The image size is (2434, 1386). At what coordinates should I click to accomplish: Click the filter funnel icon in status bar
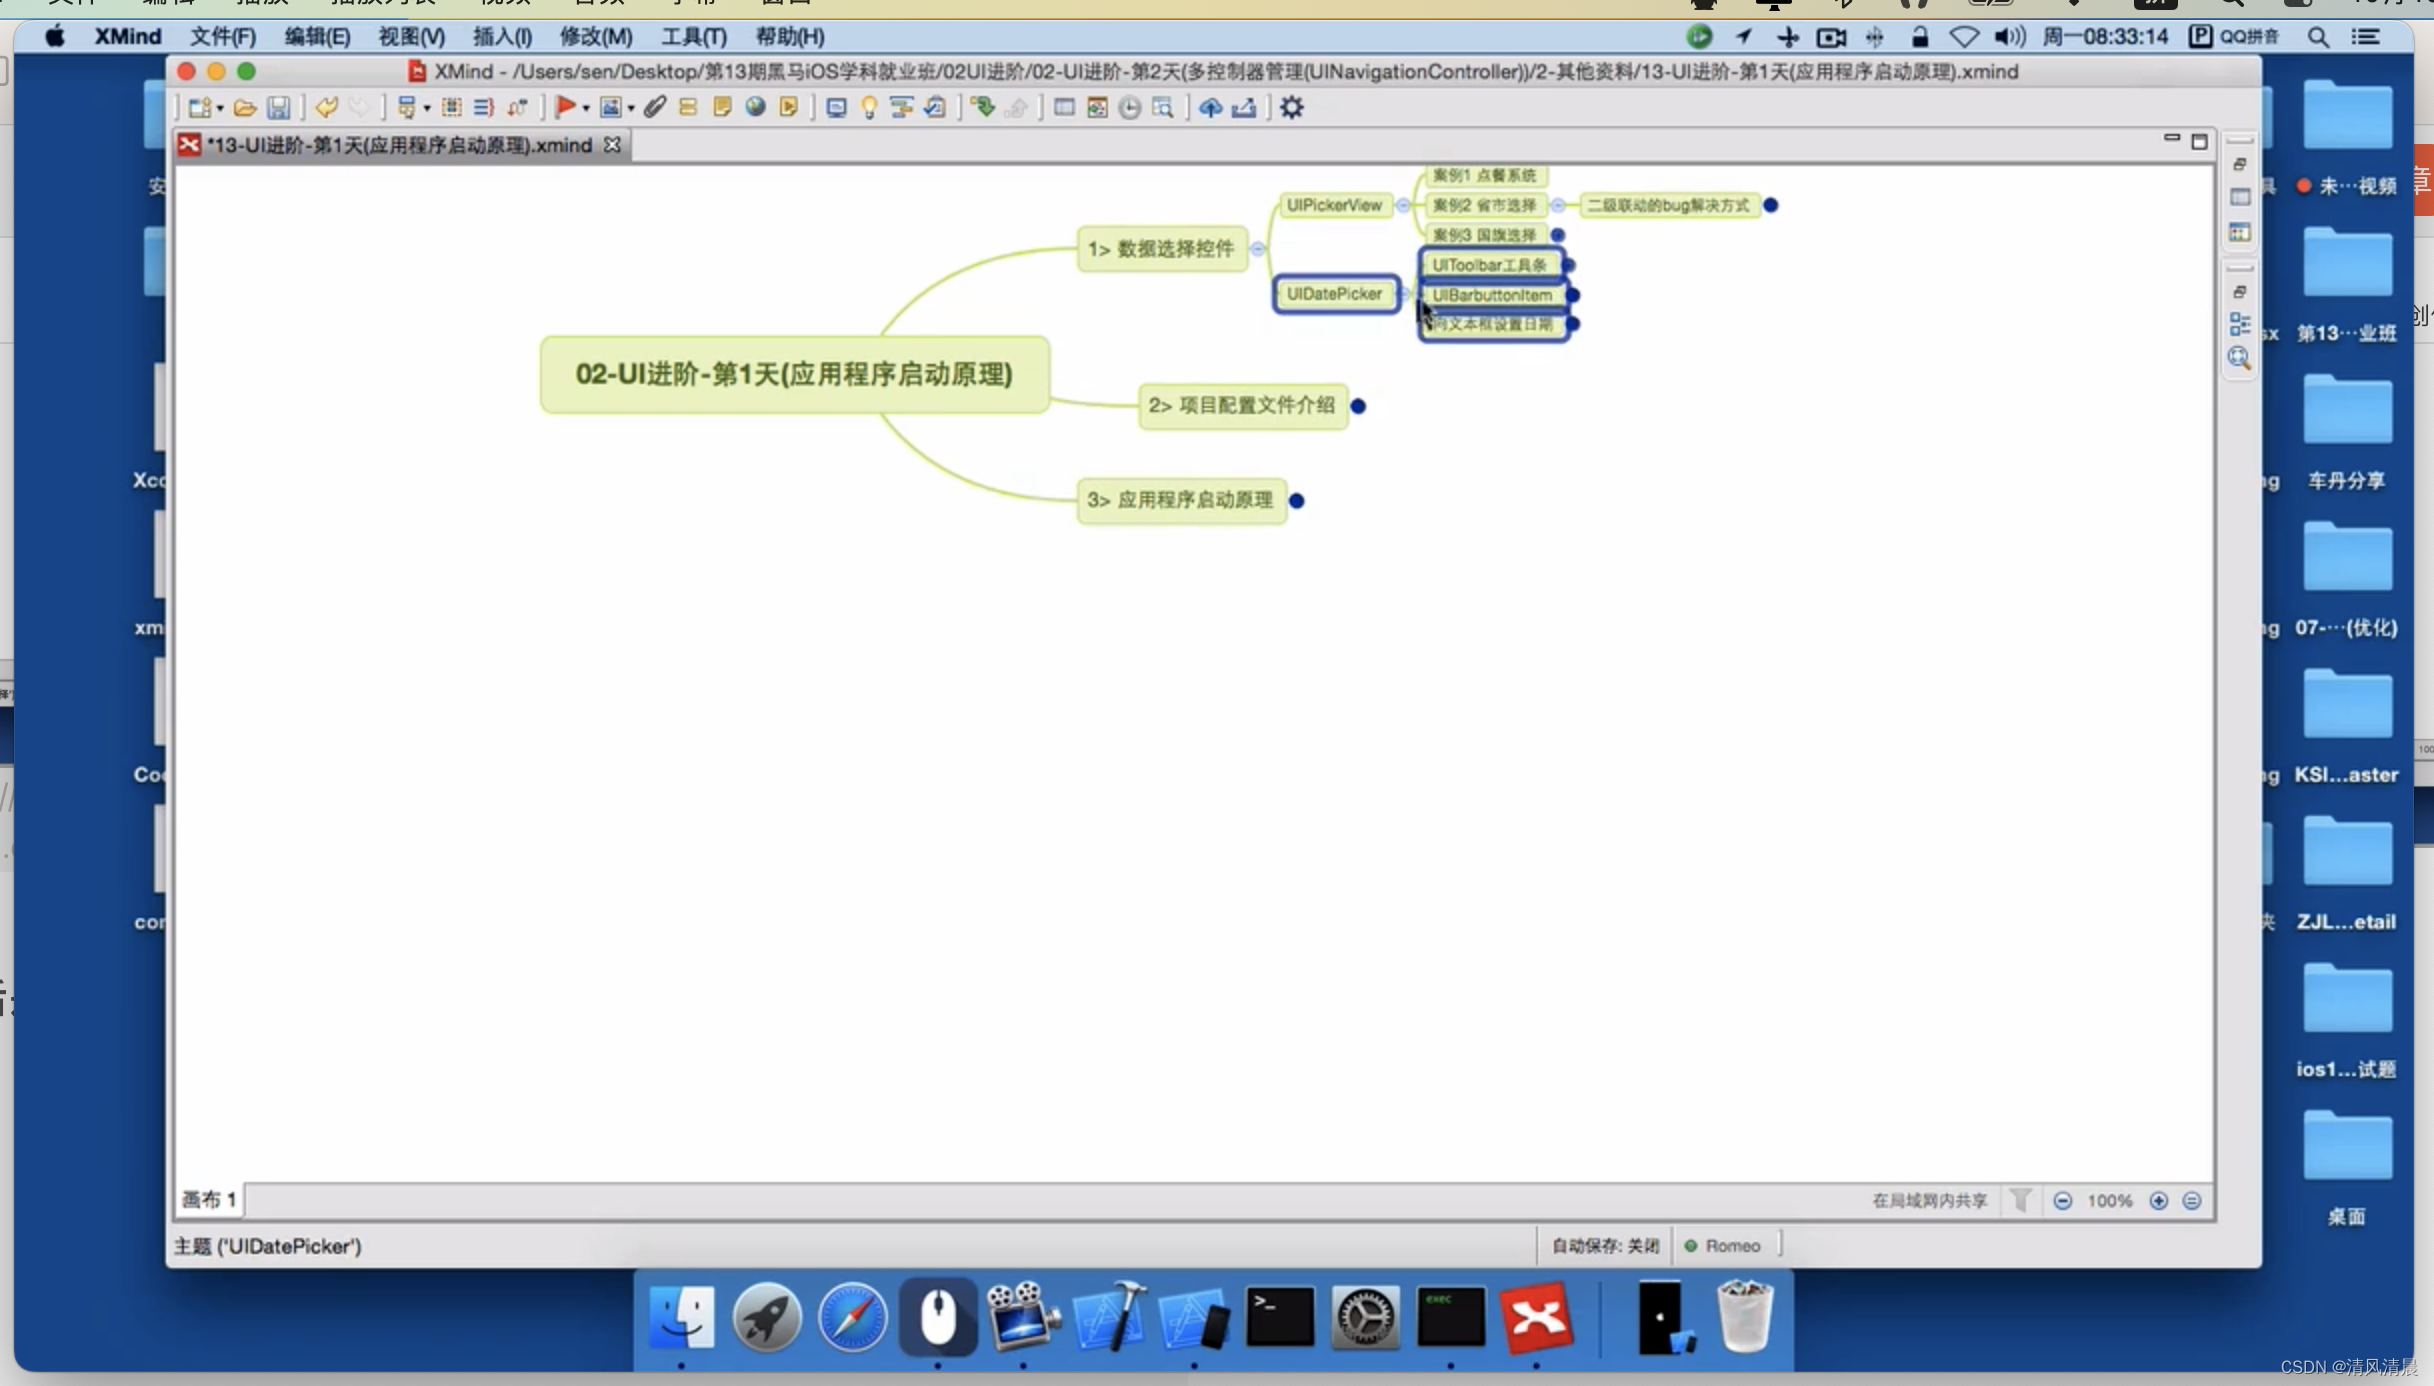(2020, 1200)
